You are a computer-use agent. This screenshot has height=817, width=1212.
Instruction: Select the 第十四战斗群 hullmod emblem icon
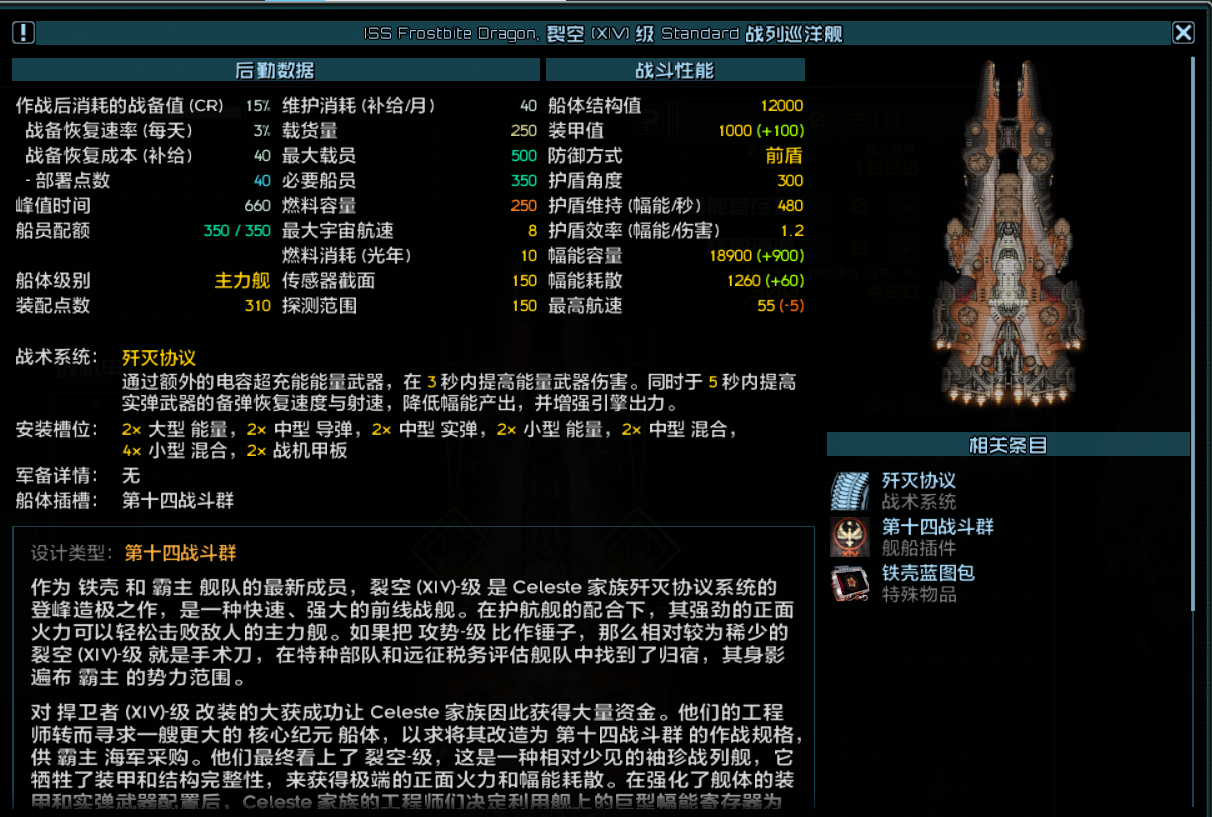tap(850, 537)
